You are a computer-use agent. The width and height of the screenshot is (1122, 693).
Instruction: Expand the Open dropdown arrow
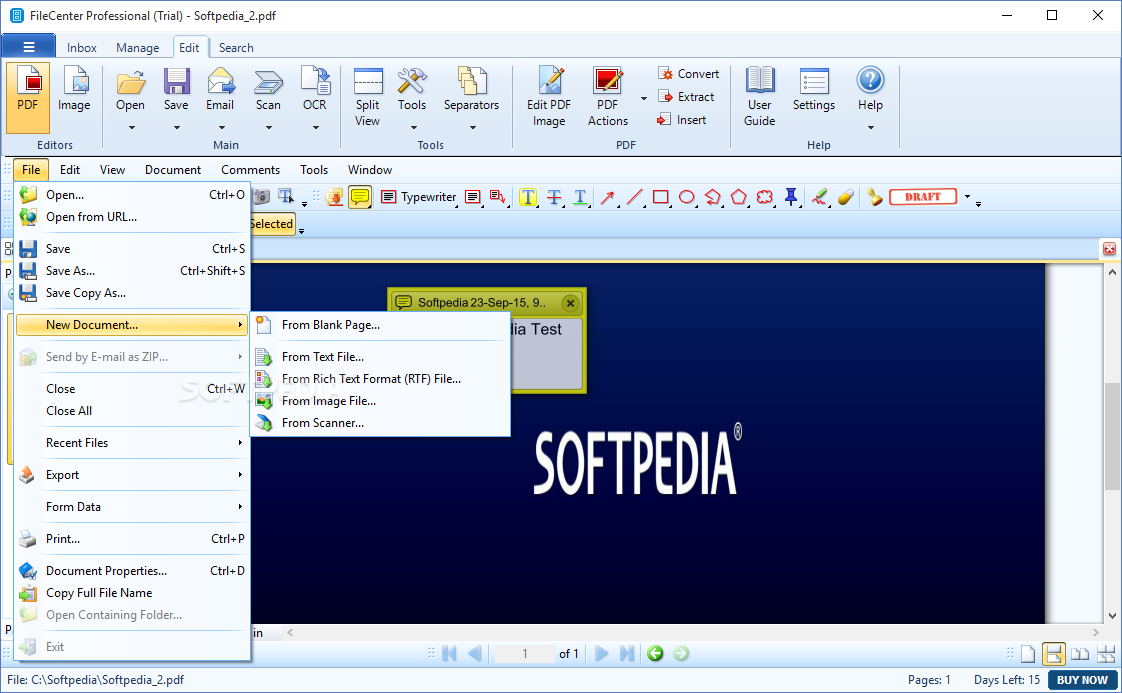[131, 127]
